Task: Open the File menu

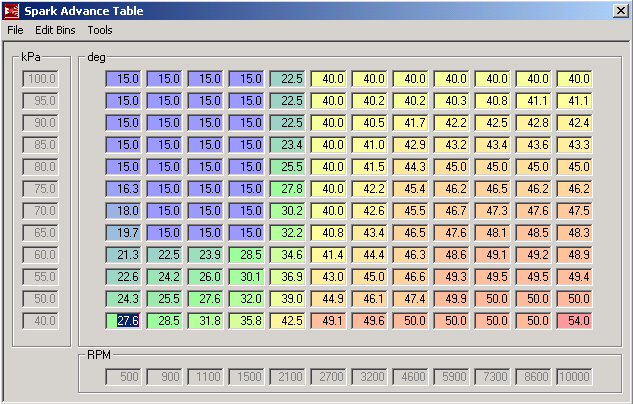Action: (x=15, y=31)
